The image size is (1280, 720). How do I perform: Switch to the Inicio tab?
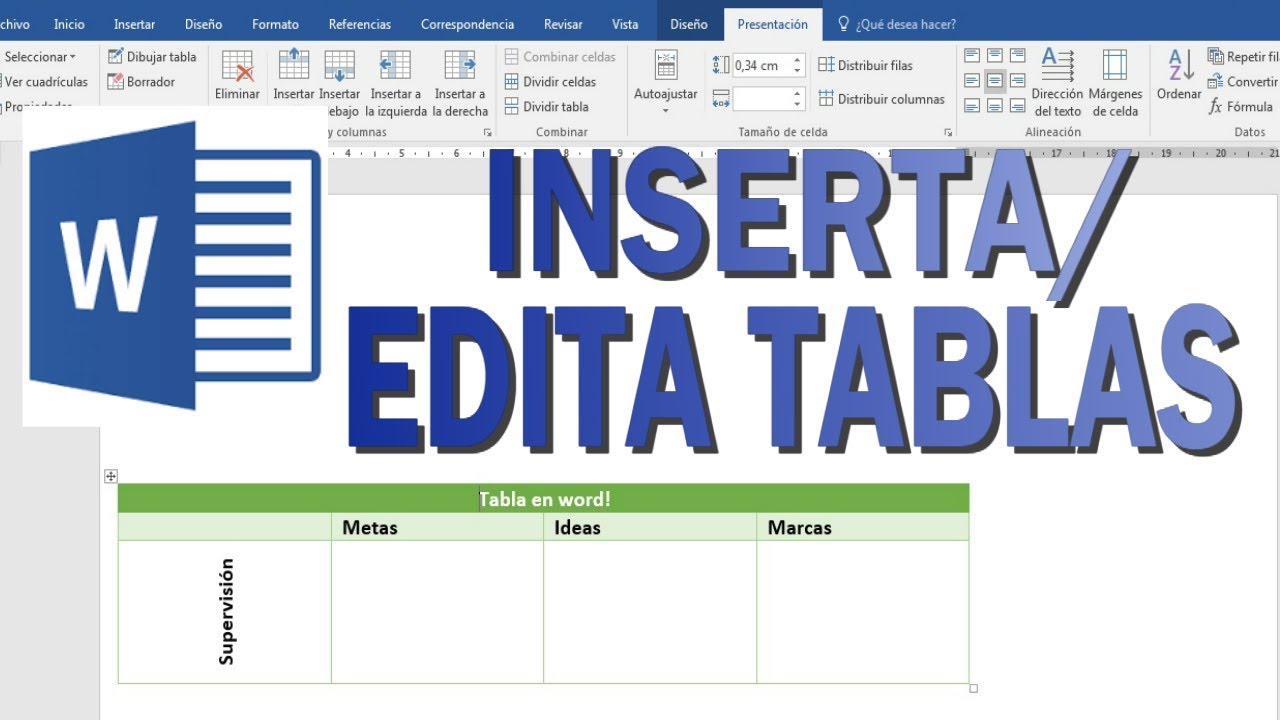pos(69,24)
